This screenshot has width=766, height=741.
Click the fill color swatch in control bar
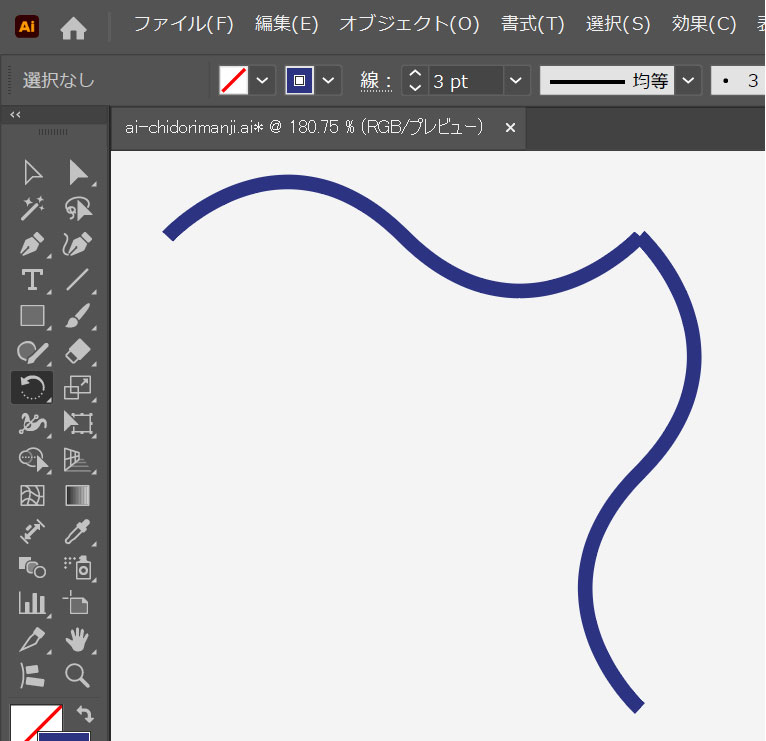point(234,80)
